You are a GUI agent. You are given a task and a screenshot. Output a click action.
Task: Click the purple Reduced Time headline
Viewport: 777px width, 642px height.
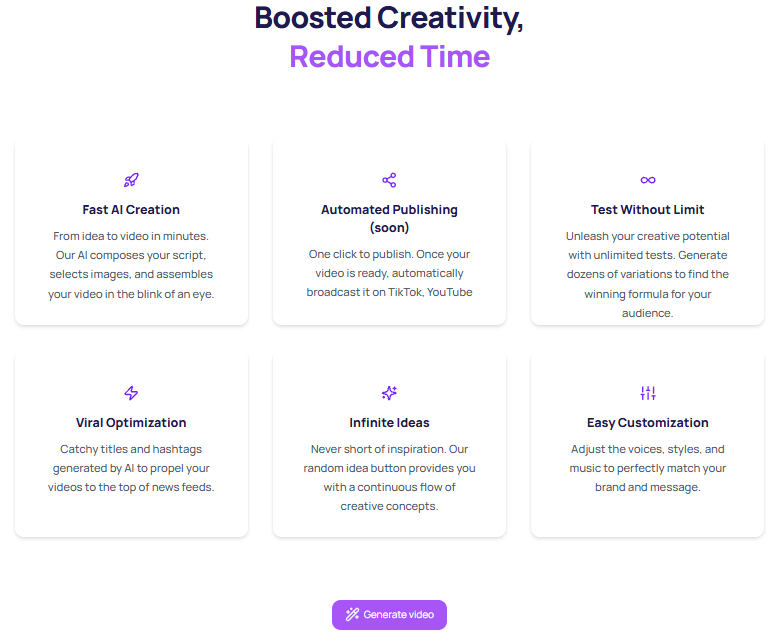click(x=389, y=56)
